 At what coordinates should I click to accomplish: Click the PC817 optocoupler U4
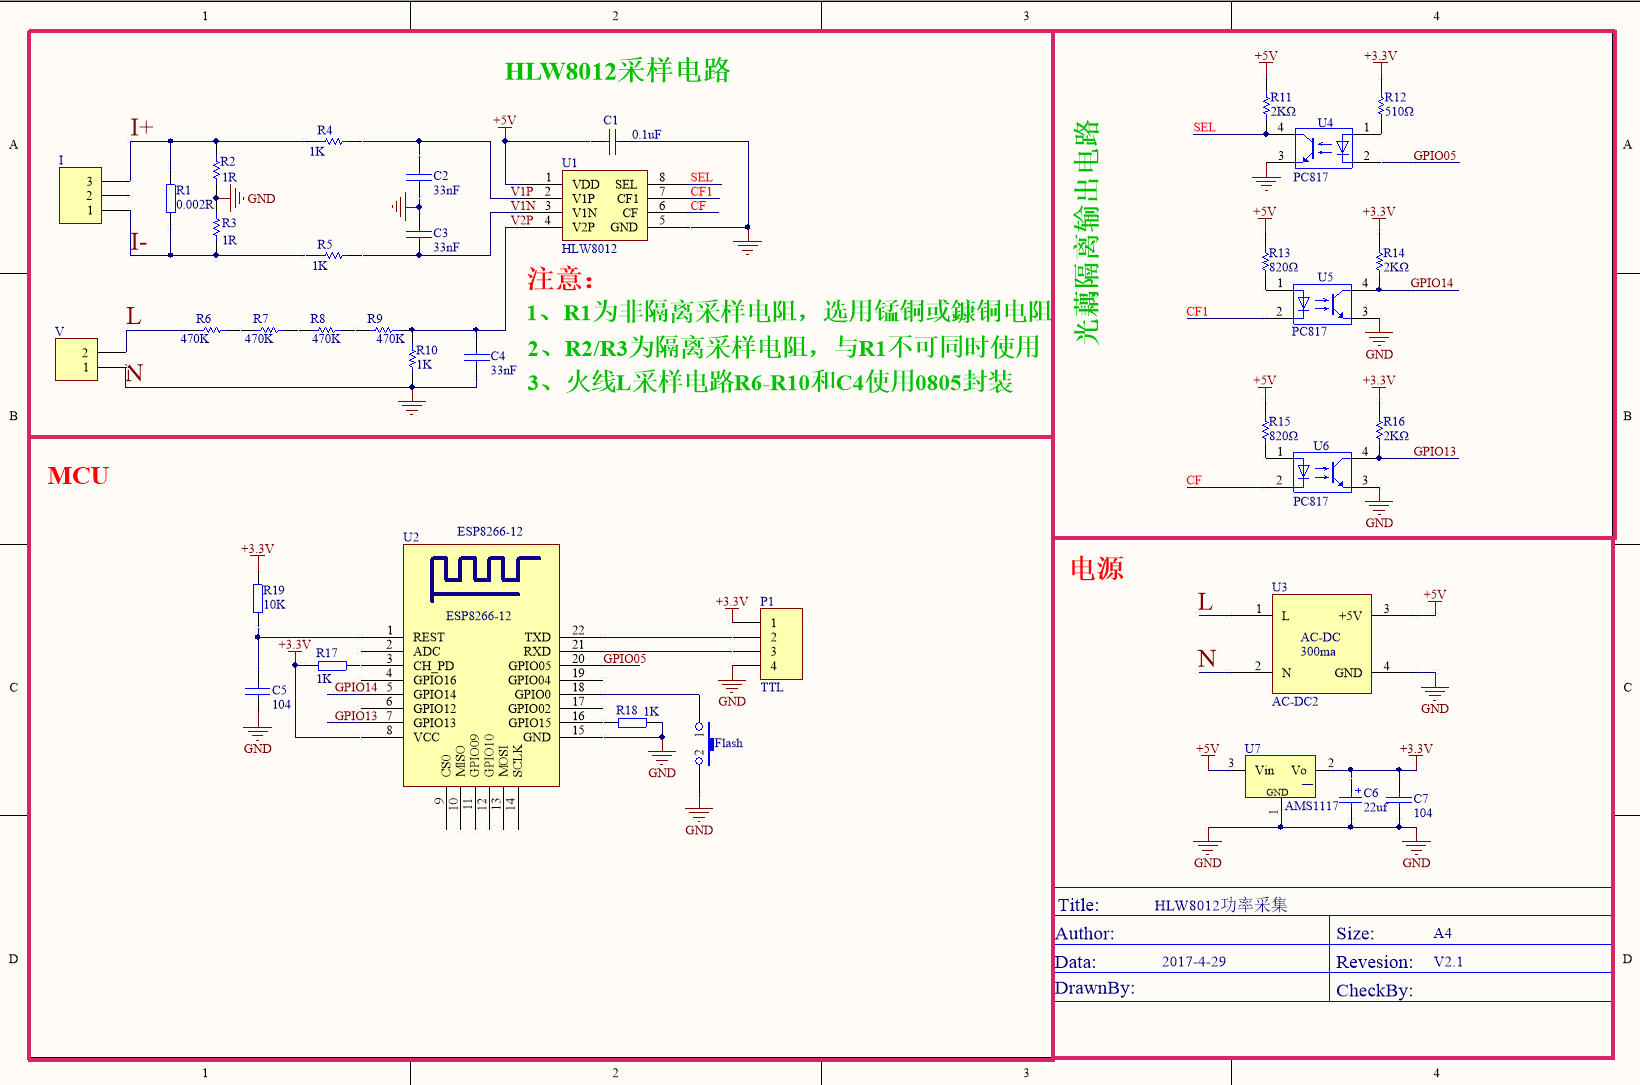coord(1323,147)
